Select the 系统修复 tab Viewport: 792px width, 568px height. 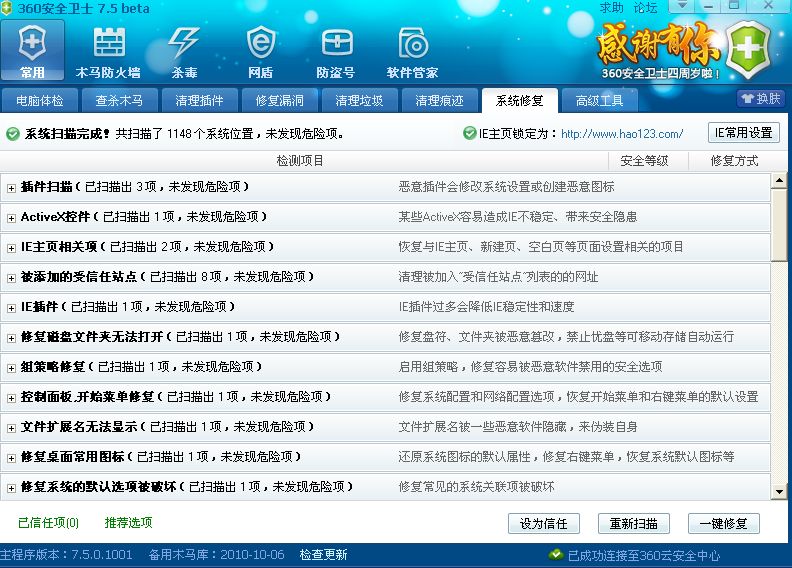[520, 100]
